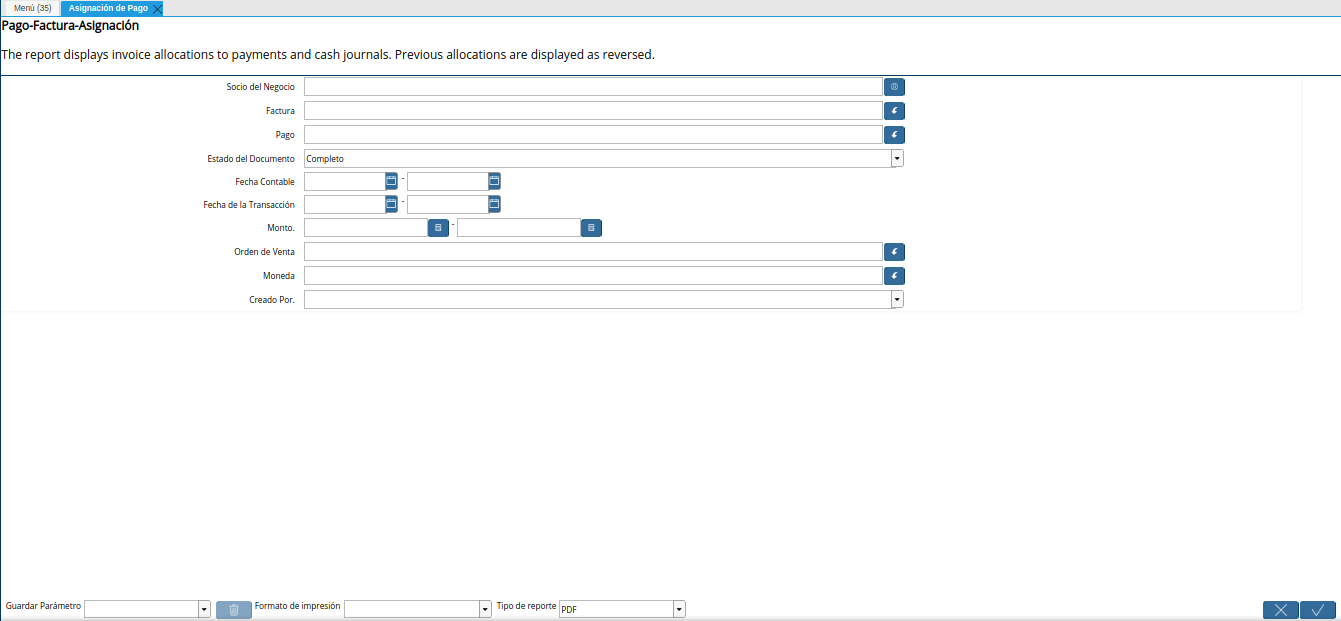This screenshot has width=1341, height=621.
Task: Expand the Tipo de reporte dropdown
Action: coord(679,609)
